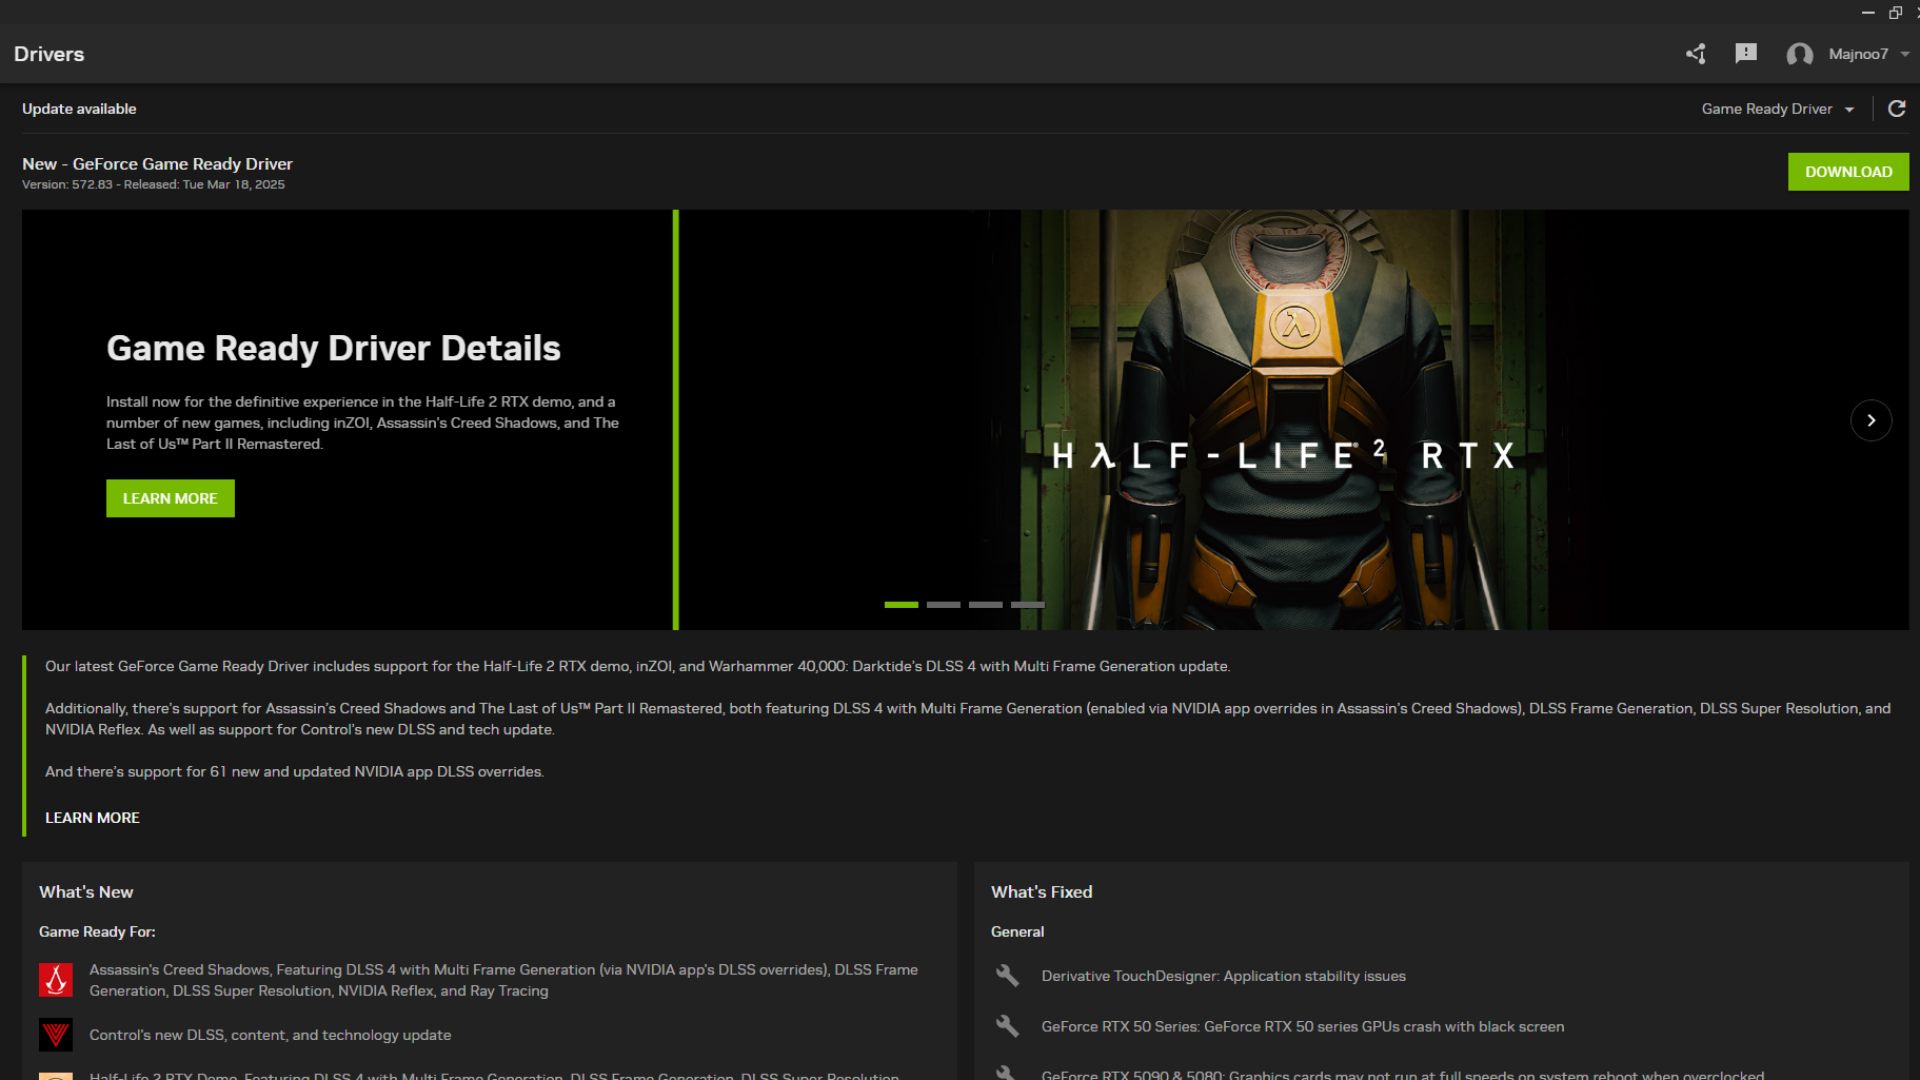Select the second carousel indicator
Viewport: 1920px width, 1080px height.
[943, 605]
